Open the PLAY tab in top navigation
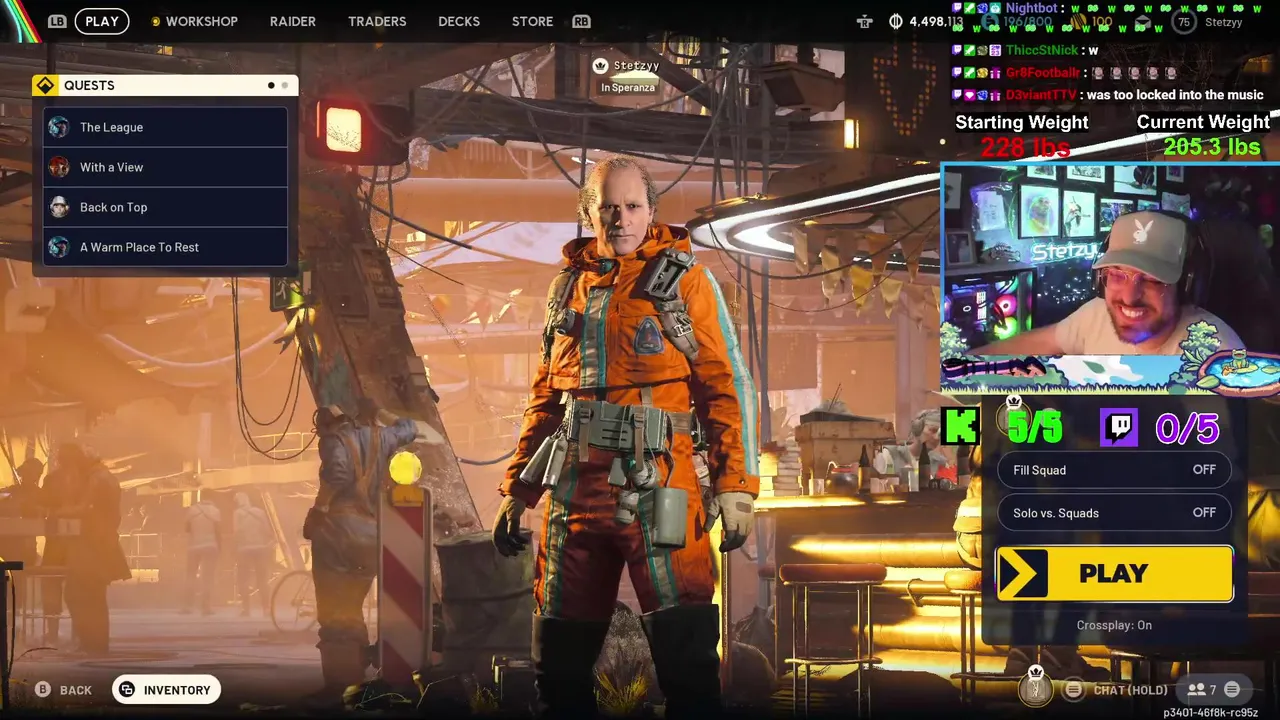This screenshot has width=1280, height=720. click(x=101, y=21)
